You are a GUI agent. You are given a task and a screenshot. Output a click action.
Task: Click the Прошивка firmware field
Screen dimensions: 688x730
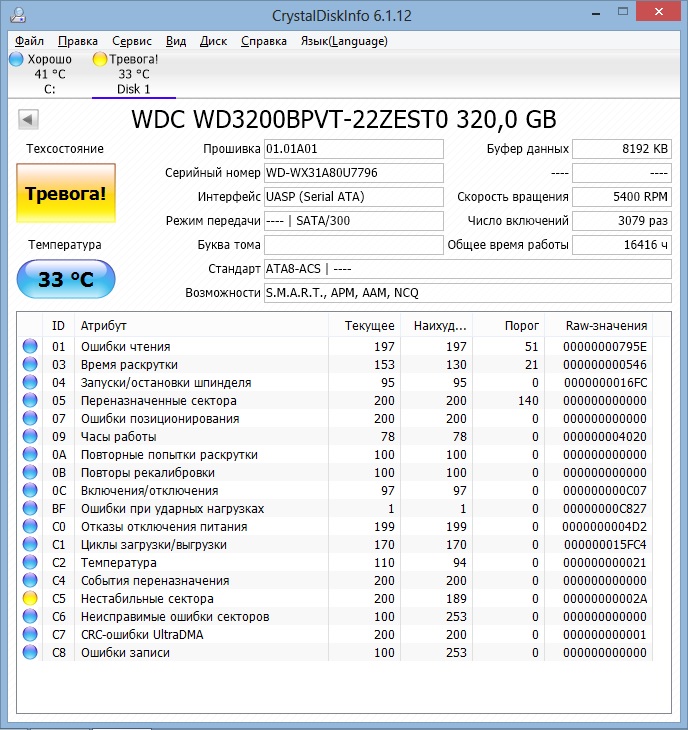pos(353,149)
